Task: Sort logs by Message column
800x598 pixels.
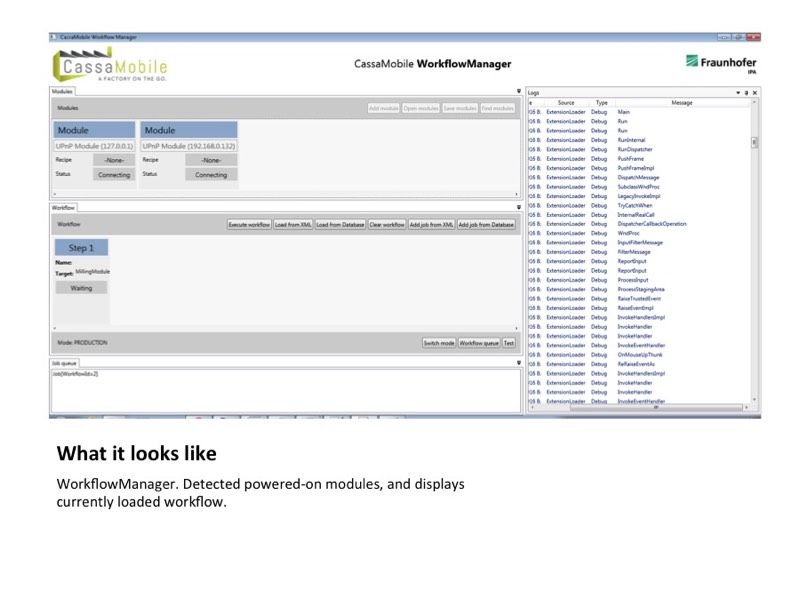Action: (x=682, y=103)
